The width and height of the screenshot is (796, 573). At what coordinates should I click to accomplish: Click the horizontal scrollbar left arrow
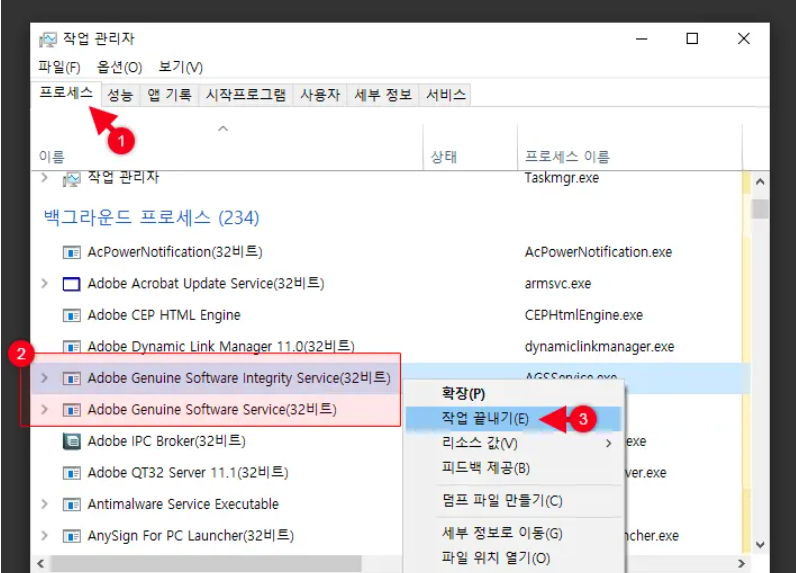41,564
